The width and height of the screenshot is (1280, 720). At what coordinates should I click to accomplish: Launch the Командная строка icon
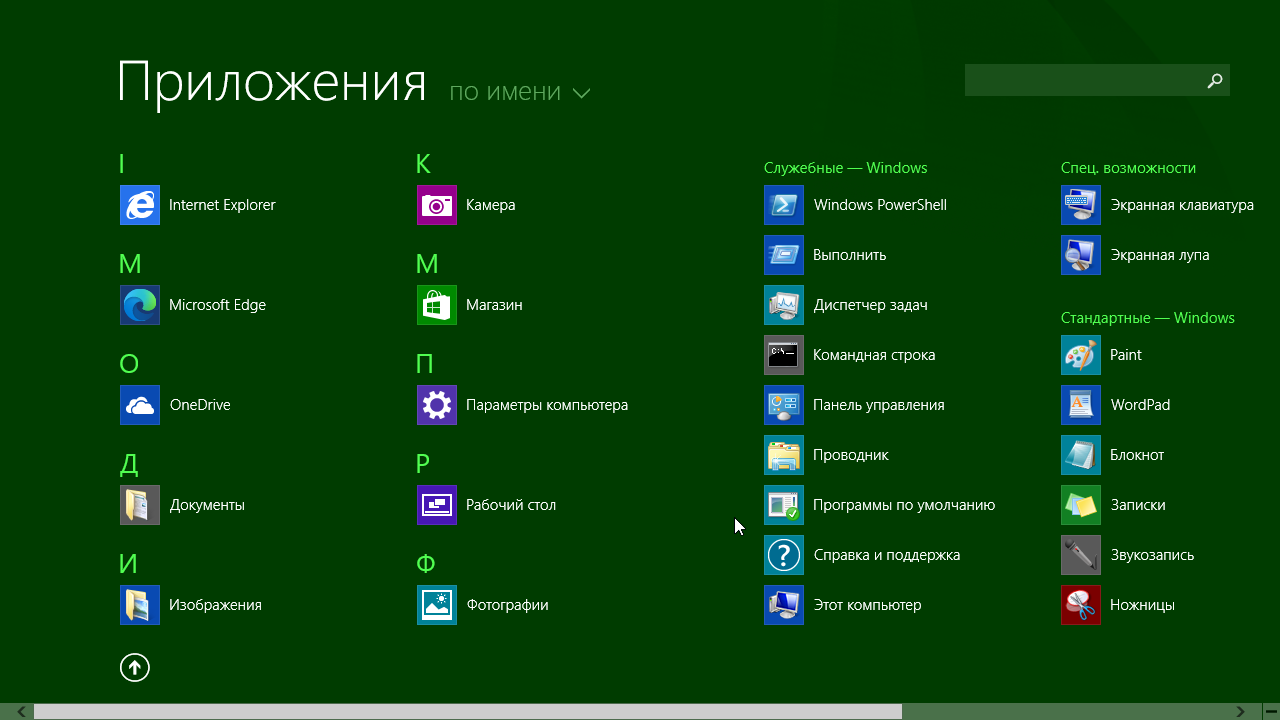(x=784, y=355)
